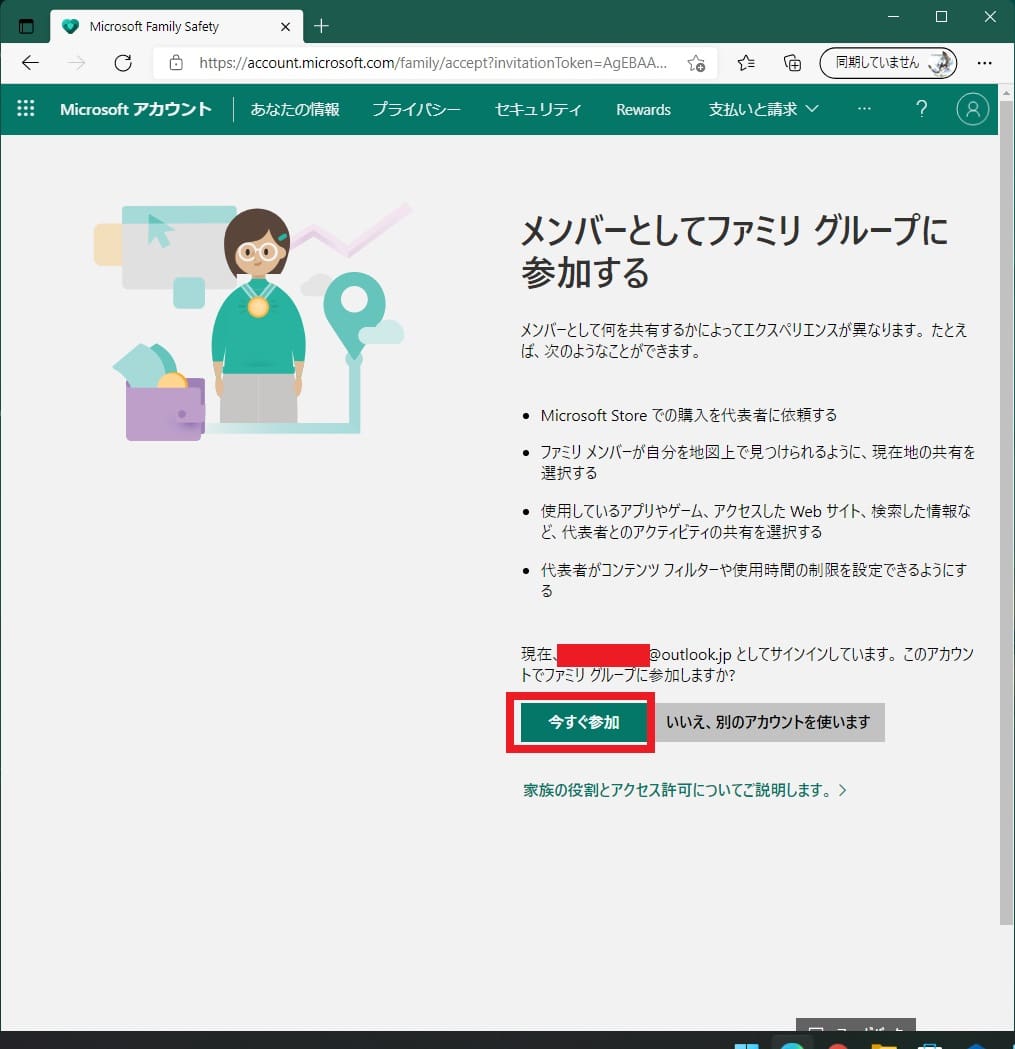
Task: Open the ellipsis overflow menu in the navigation bar
Action: pos(864,109)
